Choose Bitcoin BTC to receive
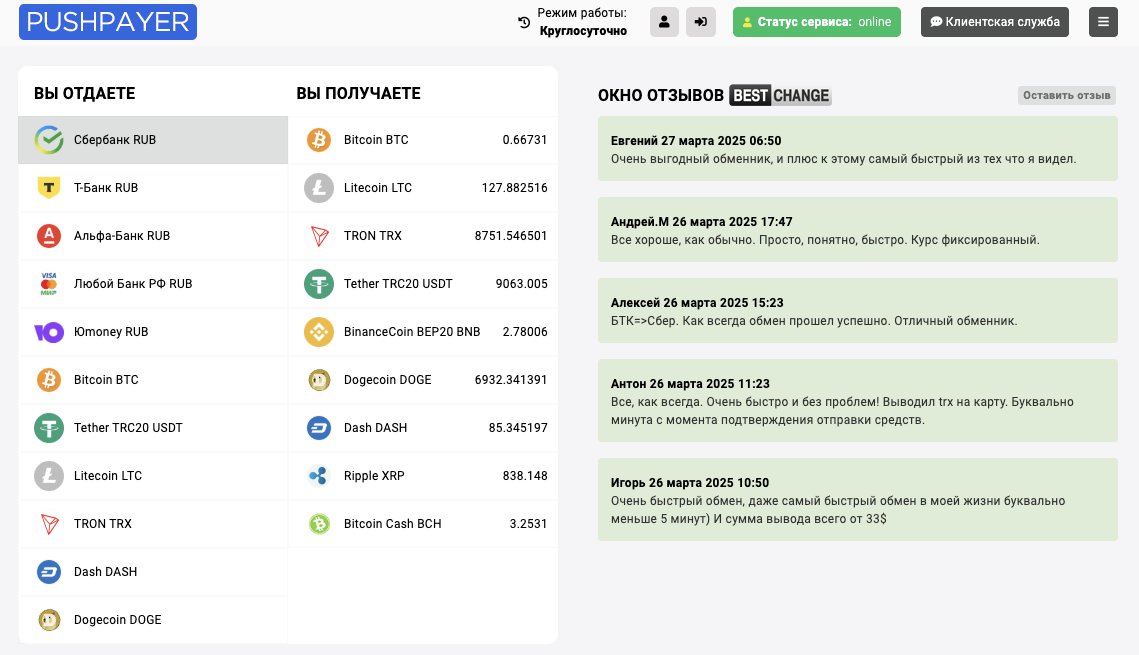 pos(423,139)
